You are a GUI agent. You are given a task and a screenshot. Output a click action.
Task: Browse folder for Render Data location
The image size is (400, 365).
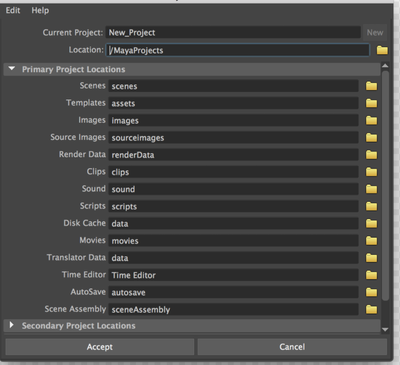click(x=371, y=155)
